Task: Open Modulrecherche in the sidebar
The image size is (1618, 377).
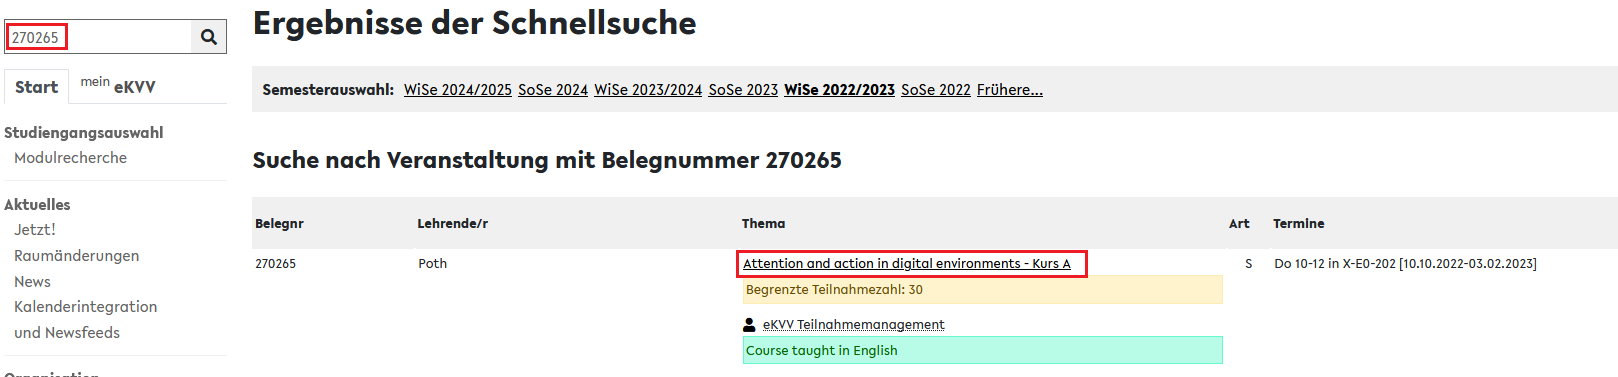Action: point(70,158)
